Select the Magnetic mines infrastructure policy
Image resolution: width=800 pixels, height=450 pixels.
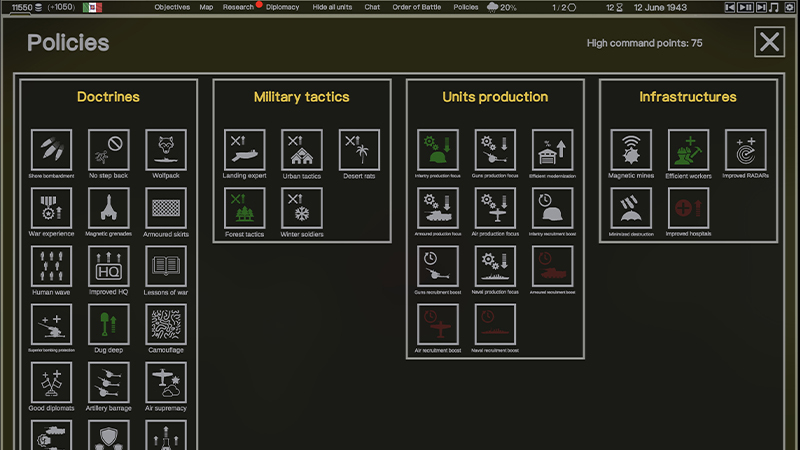pyautogui.click(x=631, y=149)
